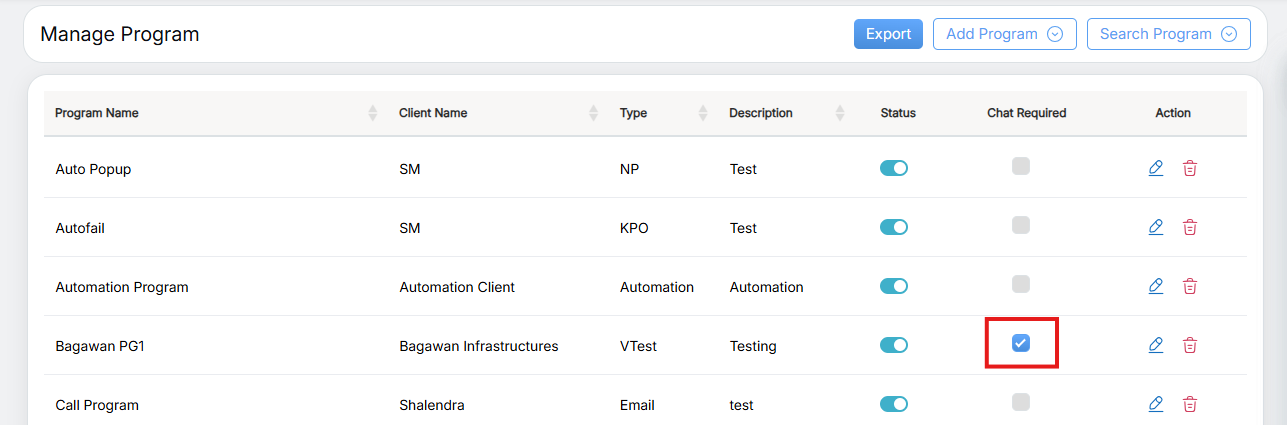Click the edit pencil for Autofail
Image resolution: width=1287 pixels, height=425 pixels.
1156,227
